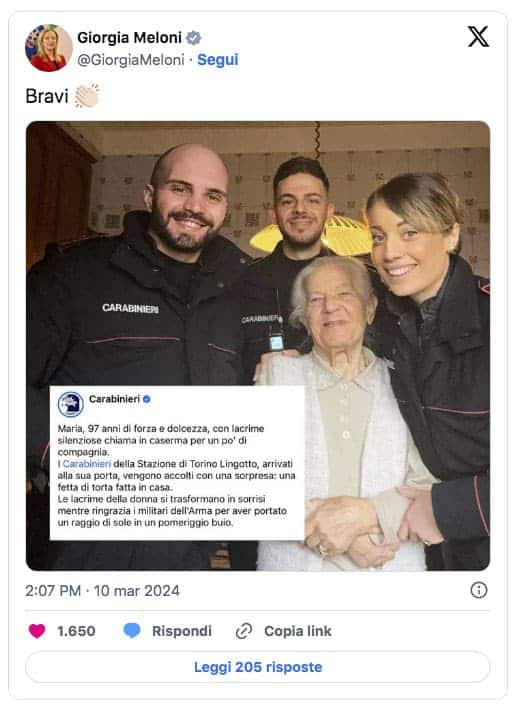The image size is (520, 707).
Task: Click the X logo icon
Action: click(x=478, y=37)
